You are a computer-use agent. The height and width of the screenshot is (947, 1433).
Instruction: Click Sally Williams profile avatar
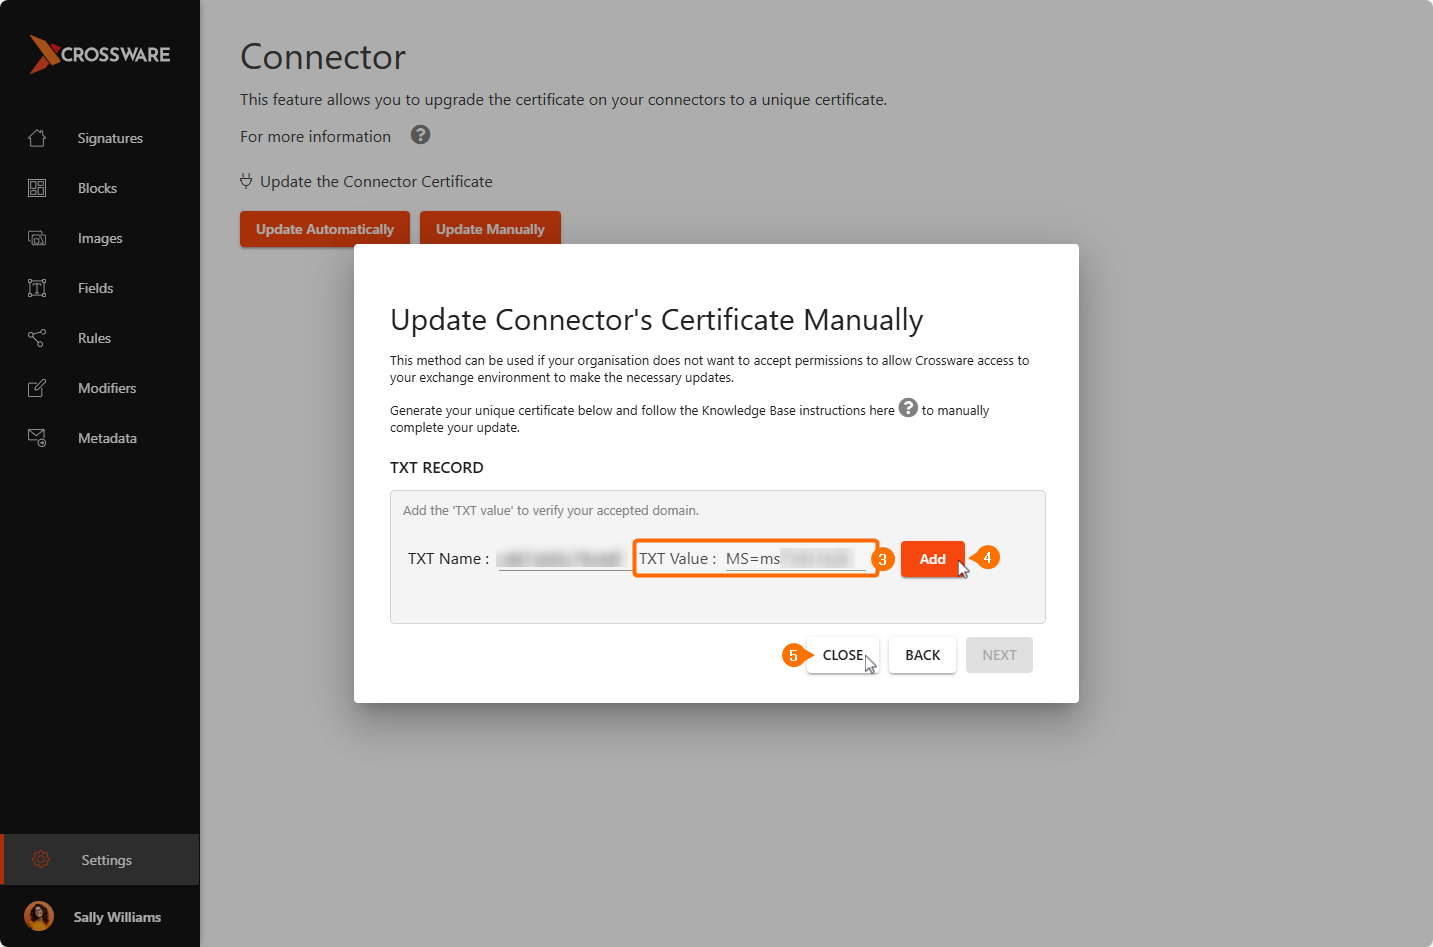coord(39,916)
